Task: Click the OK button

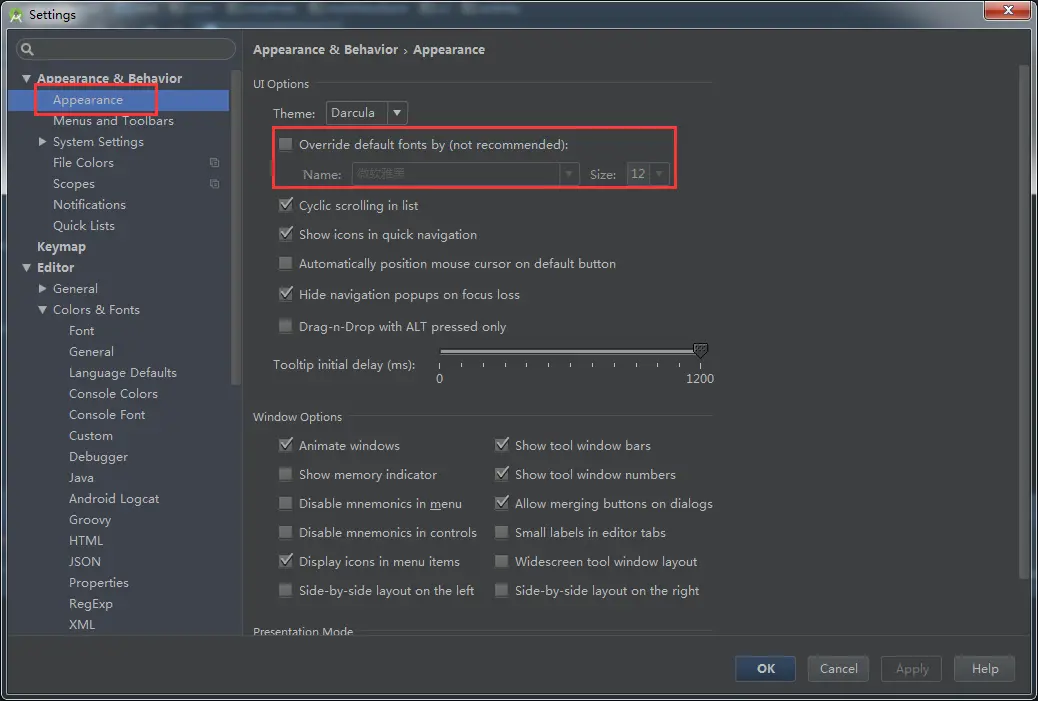Action: (765, 669)
